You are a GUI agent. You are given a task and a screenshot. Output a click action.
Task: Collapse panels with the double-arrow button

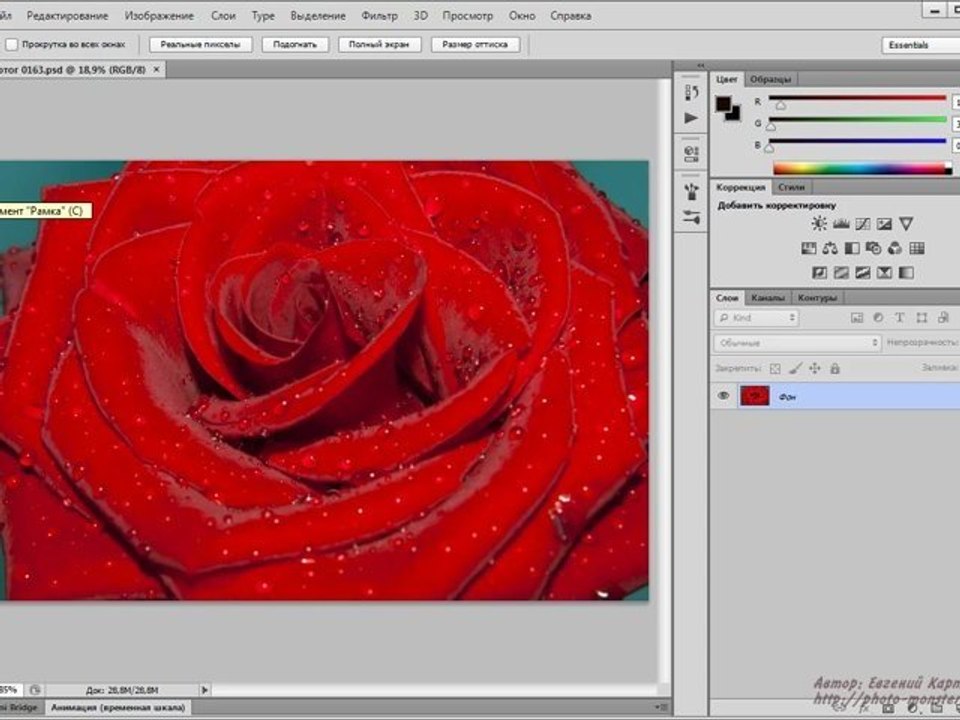click(x=700, y=66)
